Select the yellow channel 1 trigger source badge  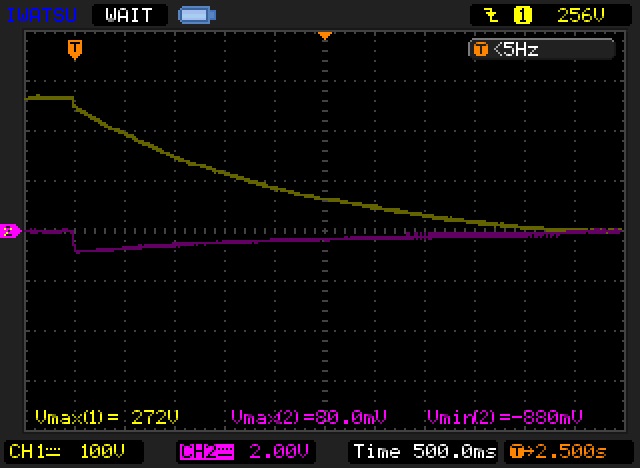pos(522,16)
